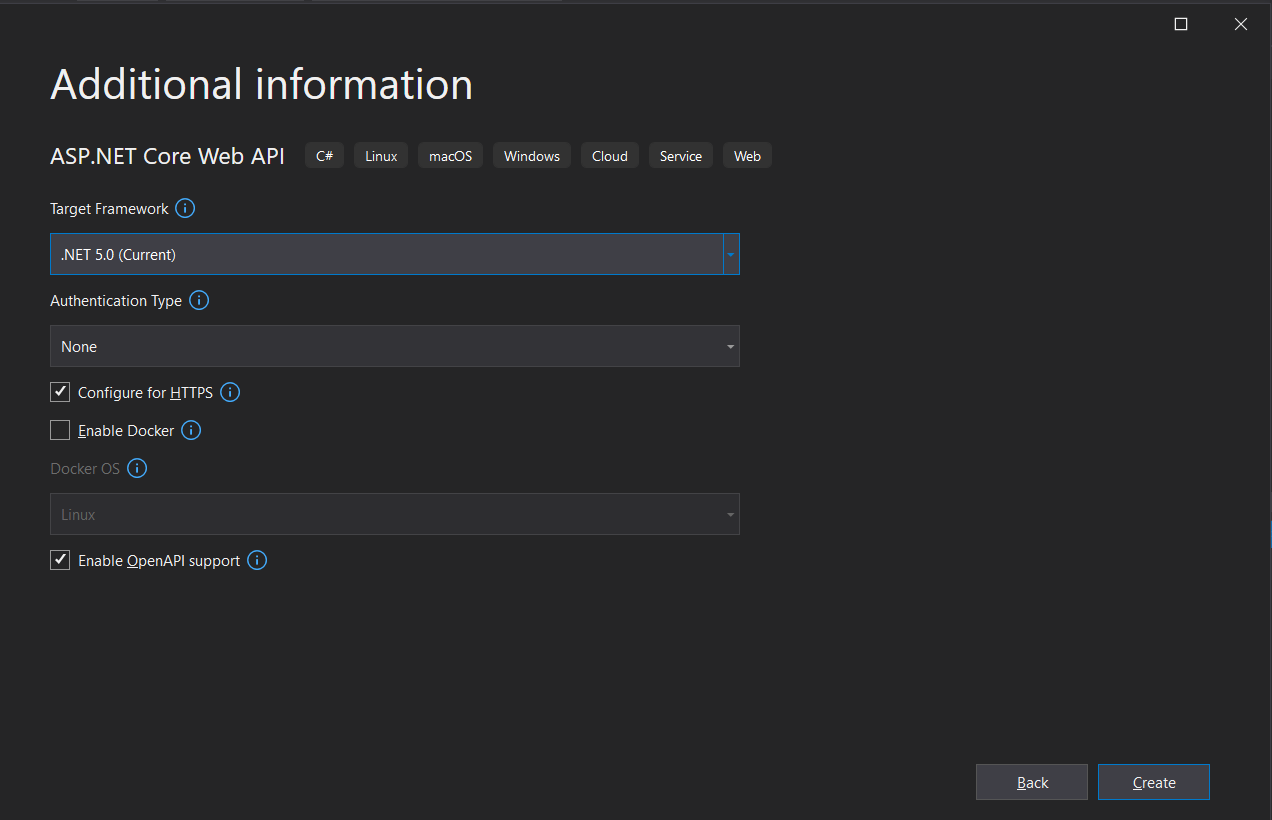Open the Target Framework info tooltip
The width and height of the screenshot is (1272, 820).
click(x=184, y=208)
